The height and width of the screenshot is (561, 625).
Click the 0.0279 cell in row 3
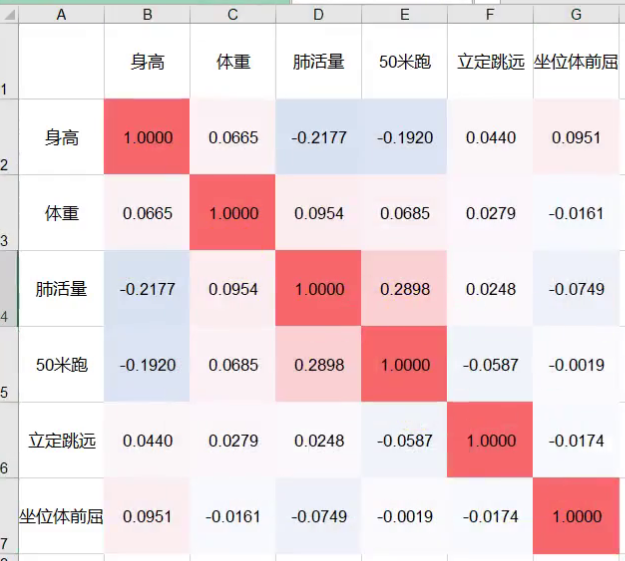click(x=490, y=213)
